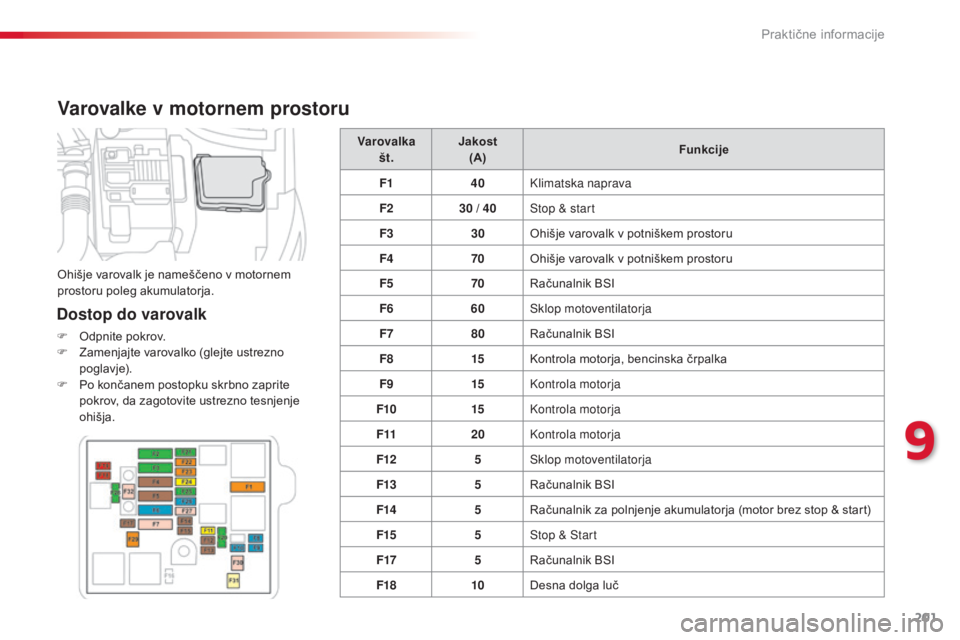Select the pink F7 fuse in the diagram
Screen dimensions: 960x640
pos(156,524)
